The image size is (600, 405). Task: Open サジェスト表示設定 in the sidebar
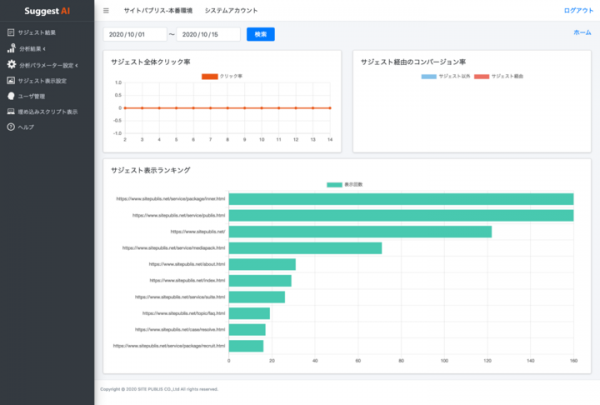tap(42, 81)
